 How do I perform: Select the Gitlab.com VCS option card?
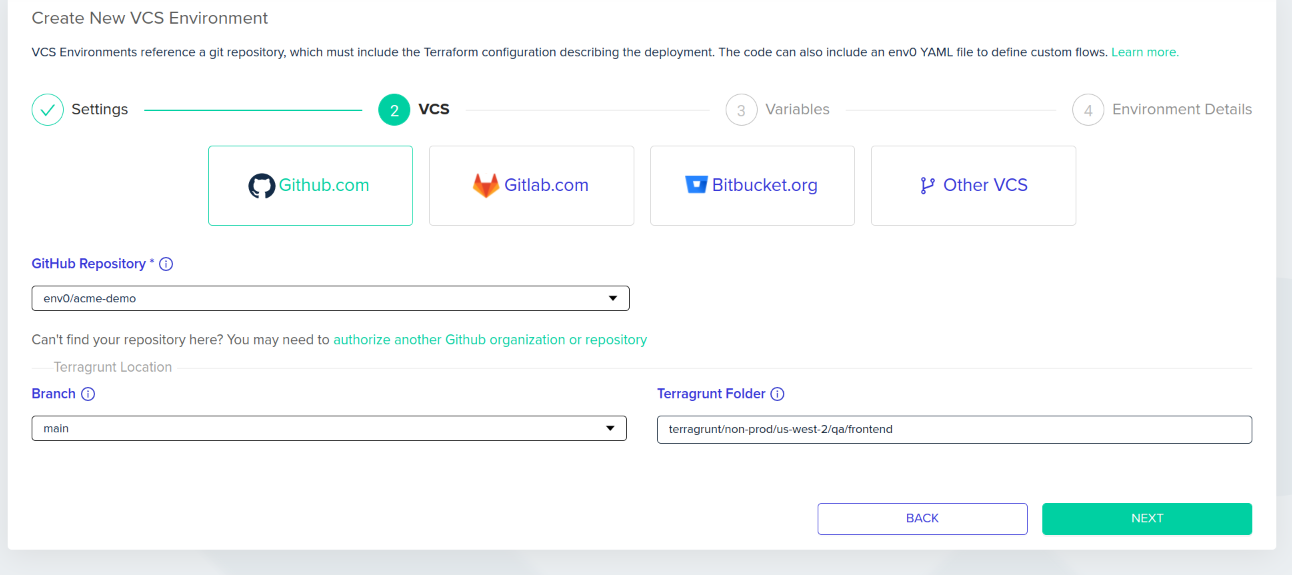(x=531, y=186)
